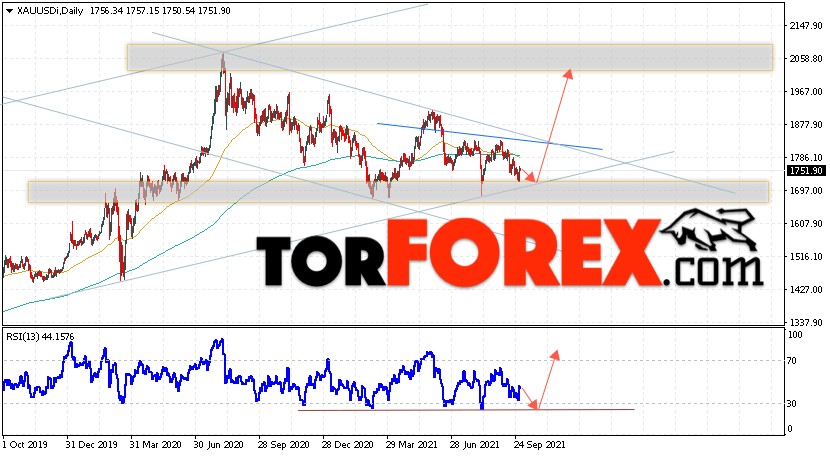The image size is (830, 456).
Task: Click price axis label 2147.90
Action: [806, 25]
